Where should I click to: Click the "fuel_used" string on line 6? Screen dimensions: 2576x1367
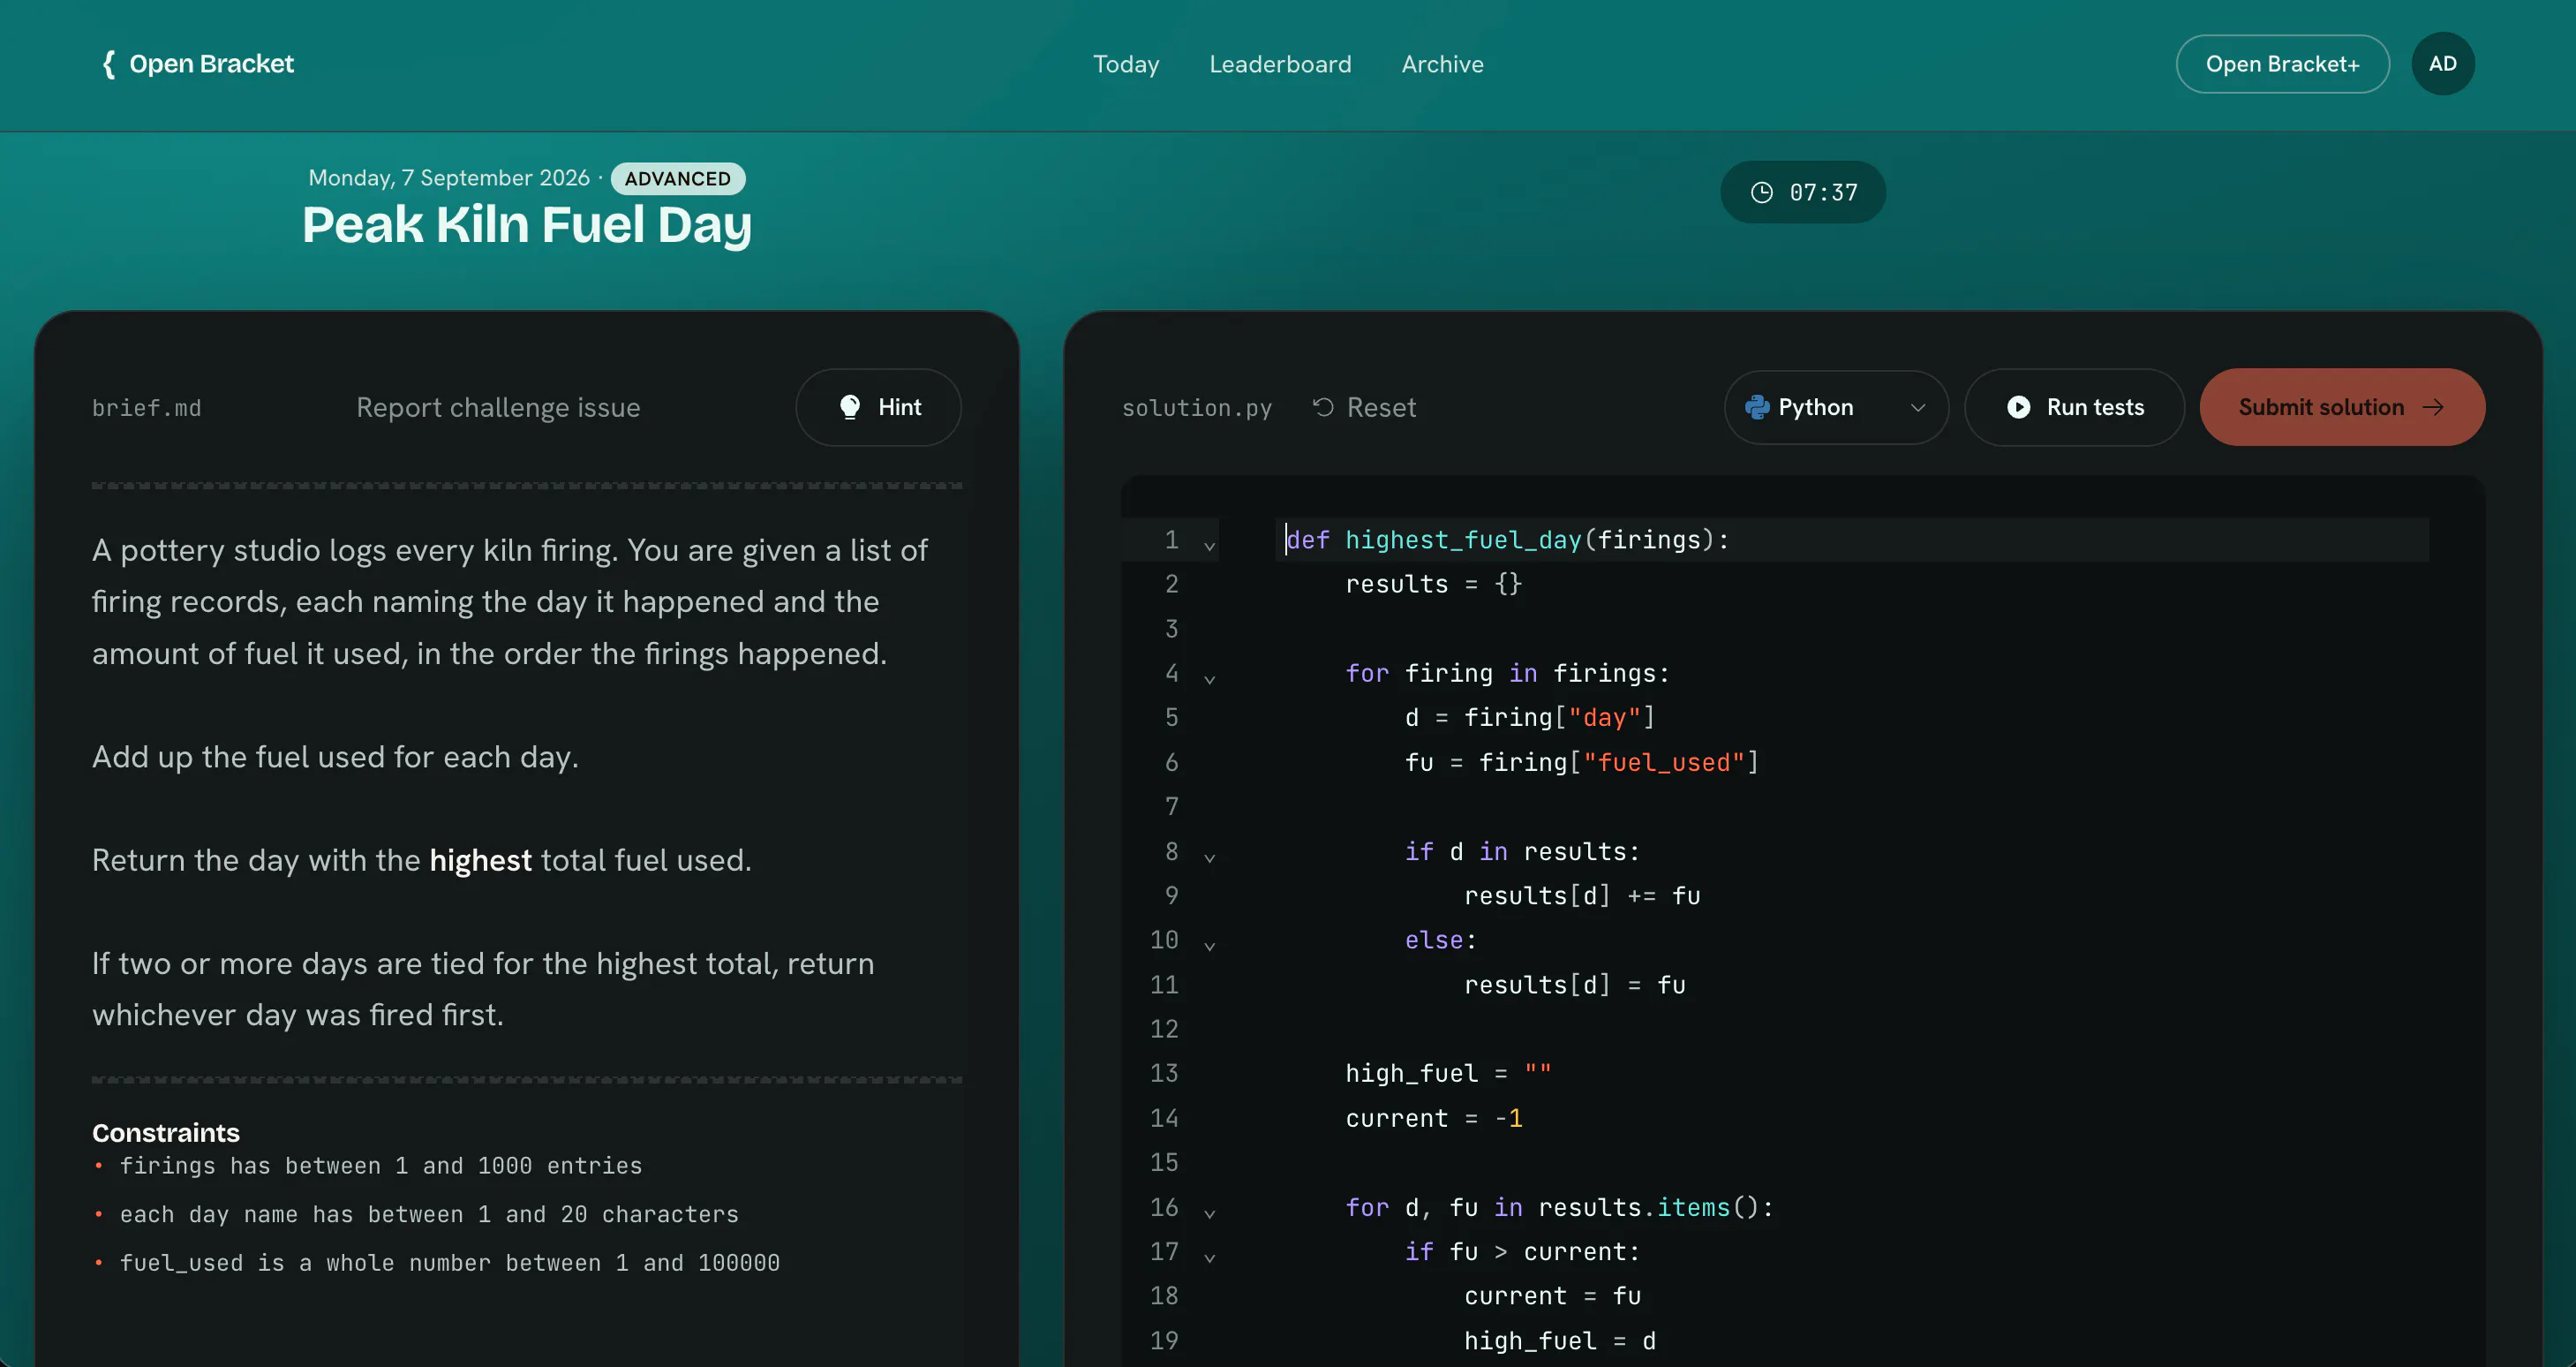1664,762
